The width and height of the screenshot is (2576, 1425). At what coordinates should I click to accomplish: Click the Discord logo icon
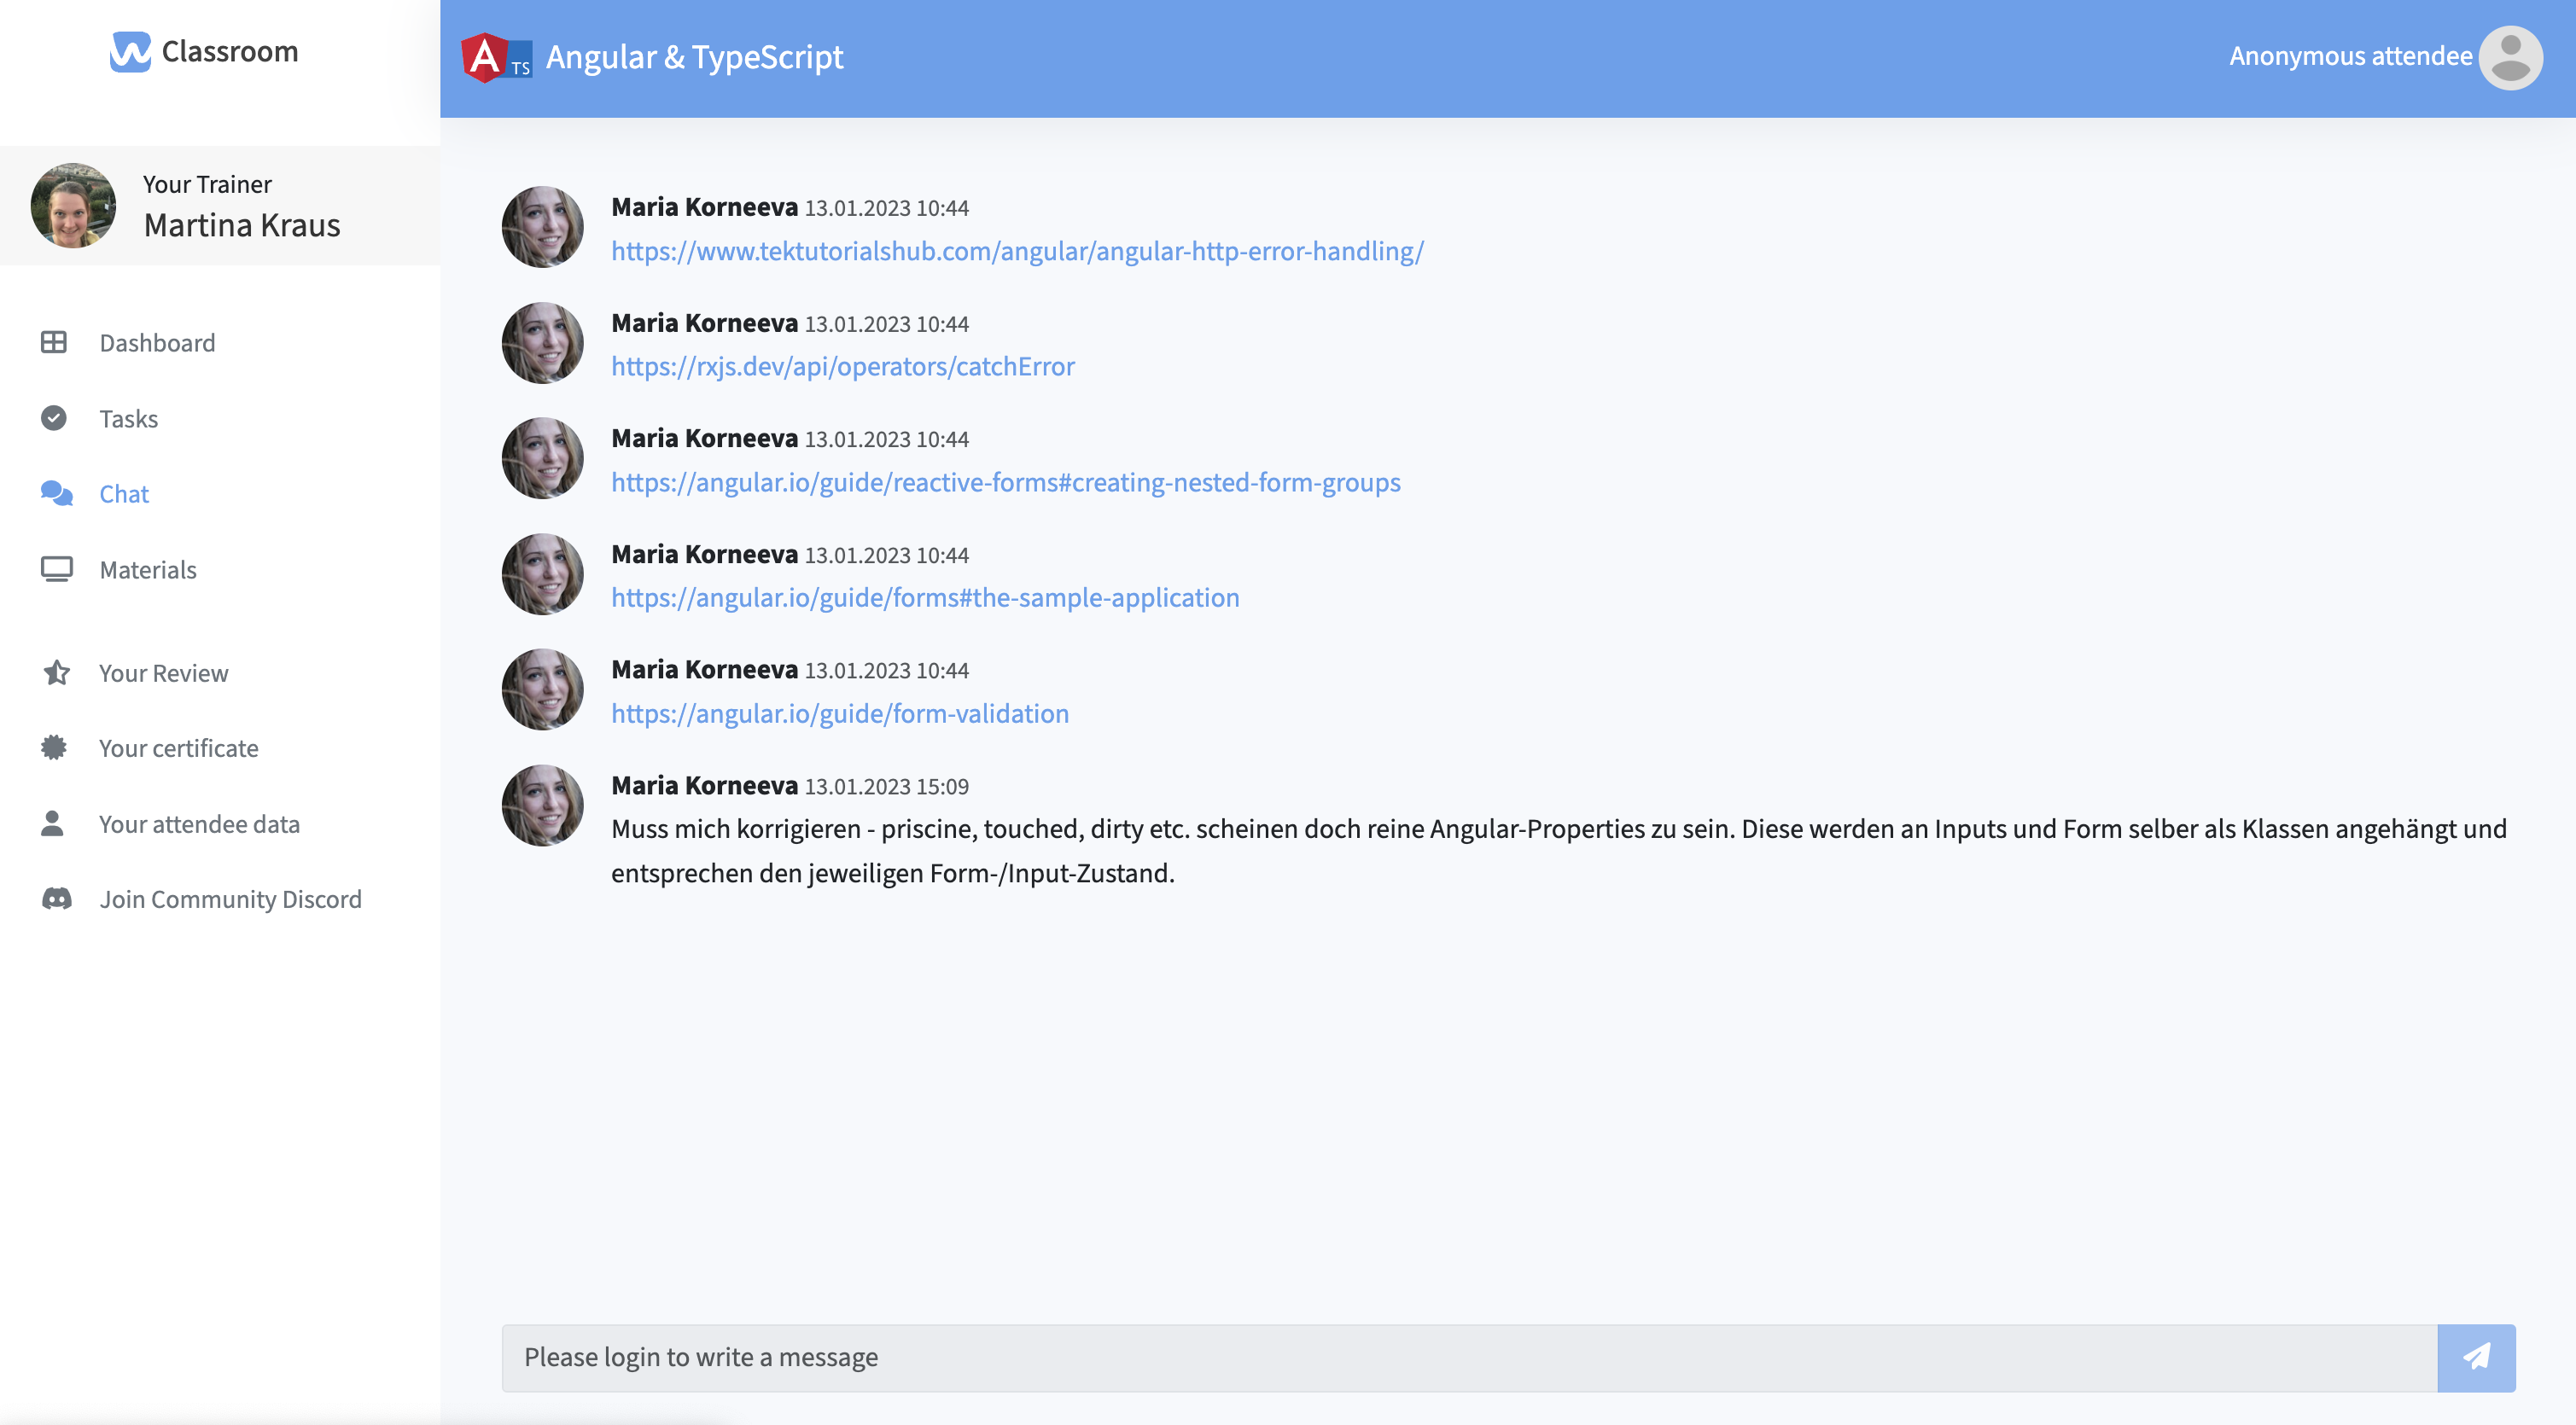click(56, 899)
